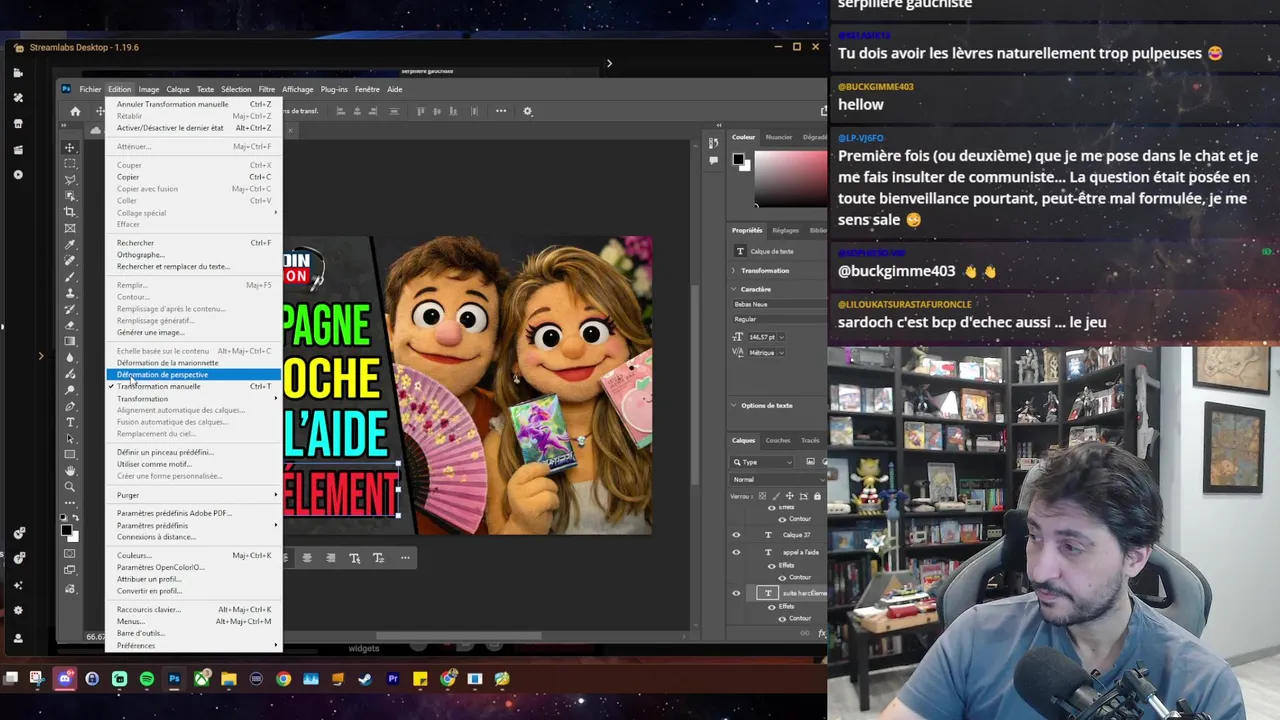Toggle checked Transformation manuelle menu entry
Viewport: 1280px width, 720px height.
tap(193, 386)
